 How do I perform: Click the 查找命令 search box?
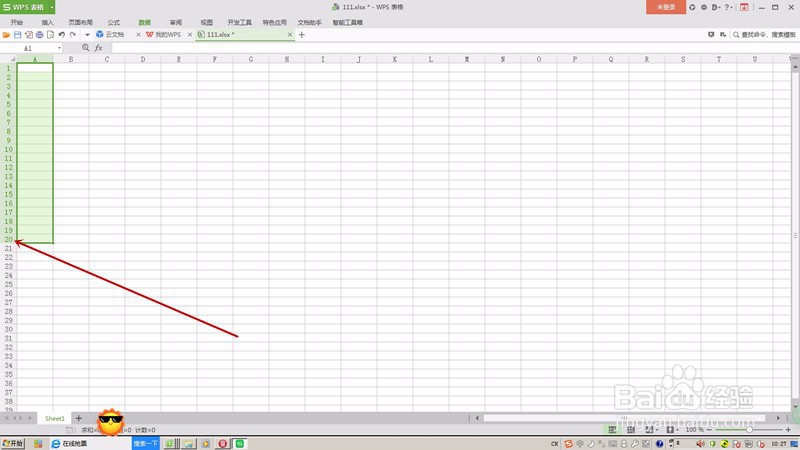coord(765,35)
